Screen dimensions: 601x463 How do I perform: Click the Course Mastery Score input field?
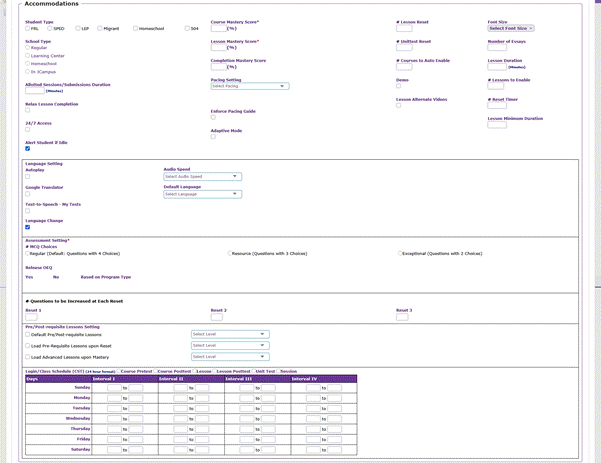click(217, 28)
